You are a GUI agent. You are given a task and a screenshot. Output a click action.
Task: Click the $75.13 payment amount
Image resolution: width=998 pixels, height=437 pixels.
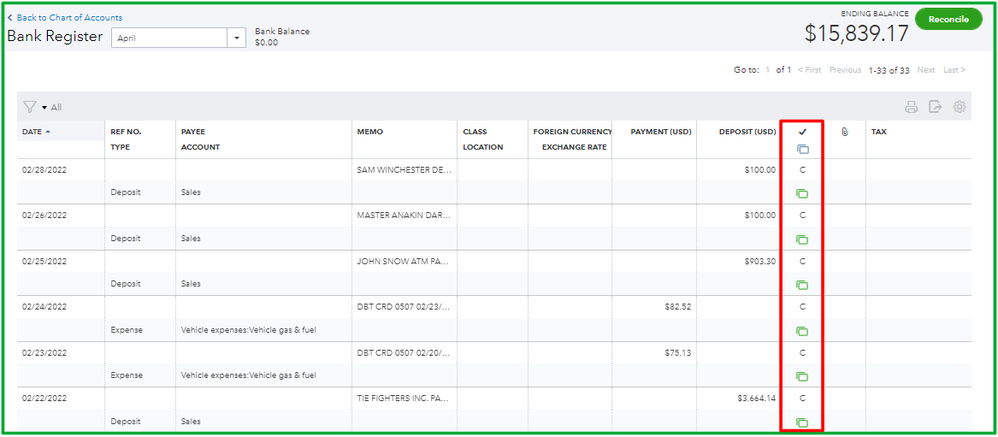pos(678,352)
